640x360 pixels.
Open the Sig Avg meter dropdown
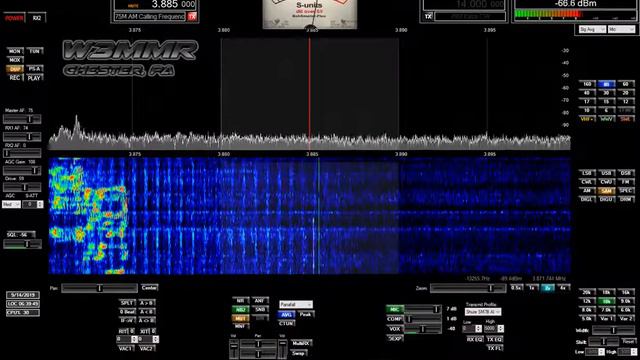tap(592, 29)
